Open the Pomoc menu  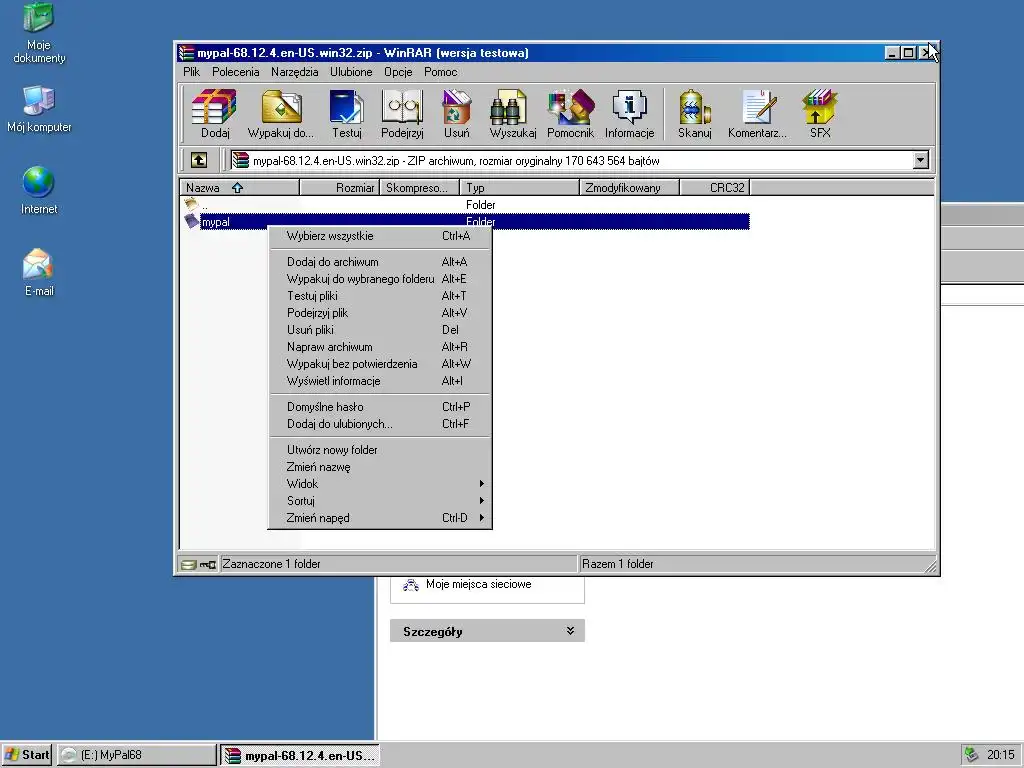click(441, 72)
